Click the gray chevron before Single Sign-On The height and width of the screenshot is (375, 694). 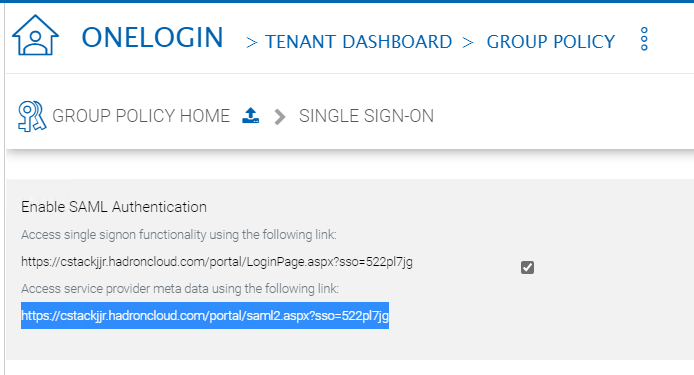pos(280,117)
